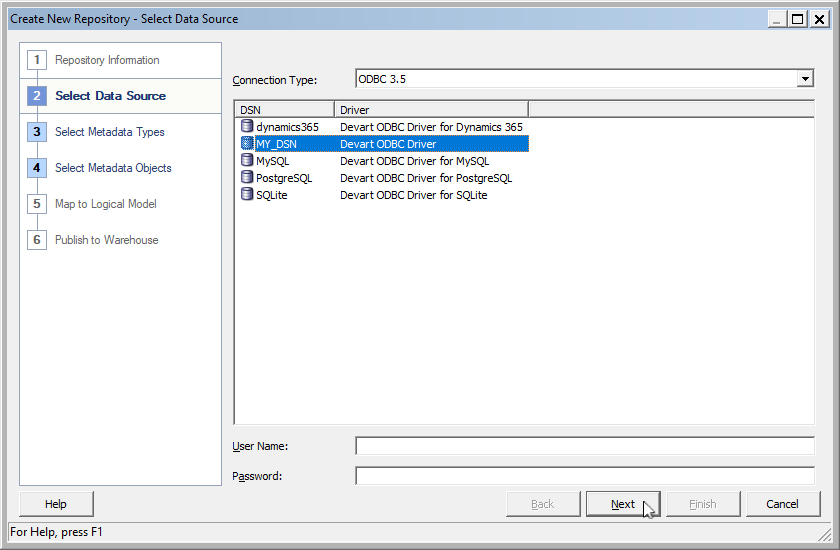The image size is (840, 550).
Task: Select the MySQL DSN entry
Action: [x=272, y=161]
